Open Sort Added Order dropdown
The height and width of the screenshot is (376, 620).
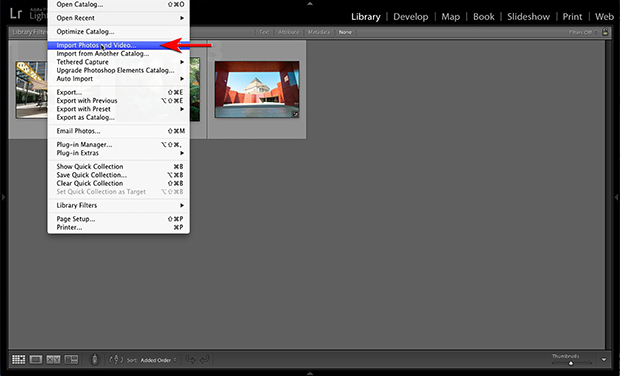158,360
